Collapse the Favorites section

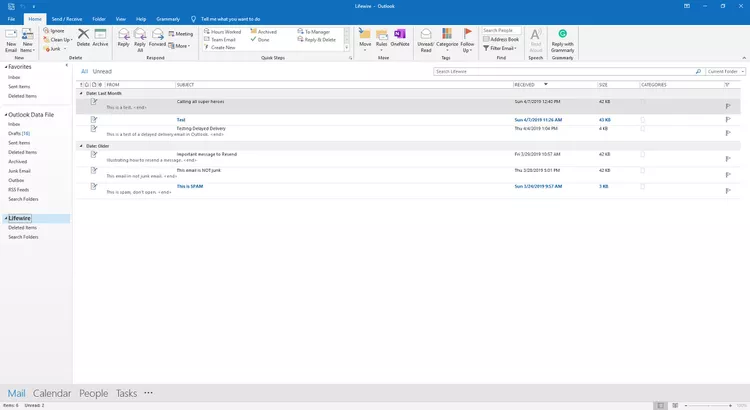(x=6, y=67)
